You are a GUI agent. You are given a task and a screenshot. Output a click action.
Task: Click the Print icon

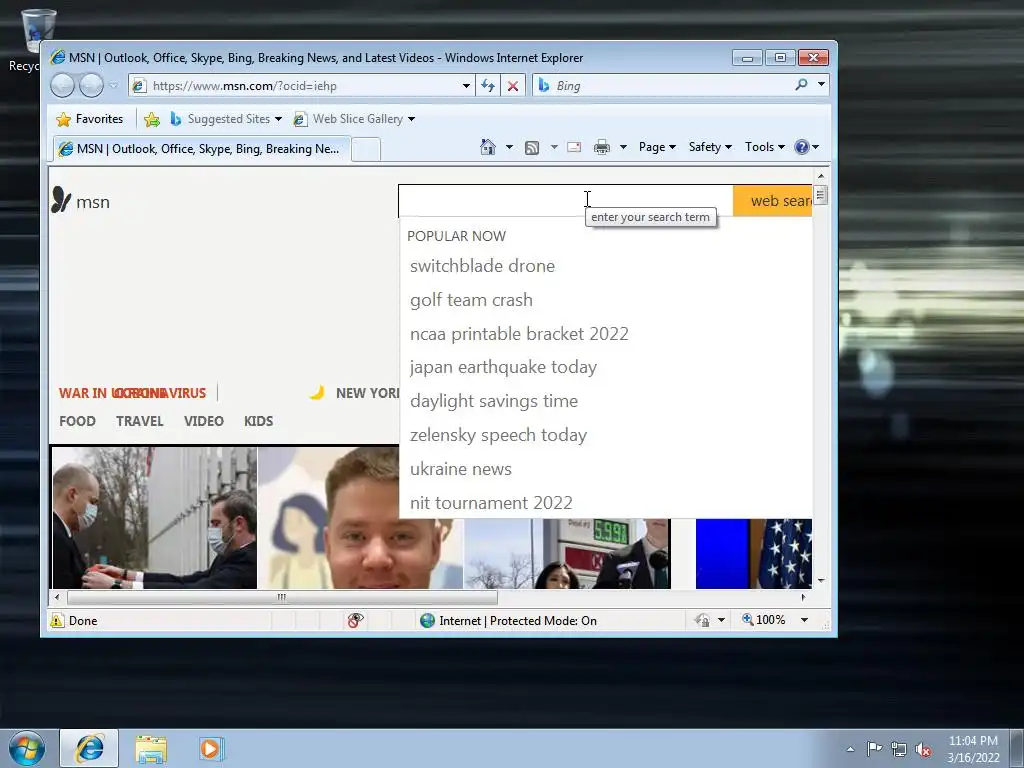(601, 148)
